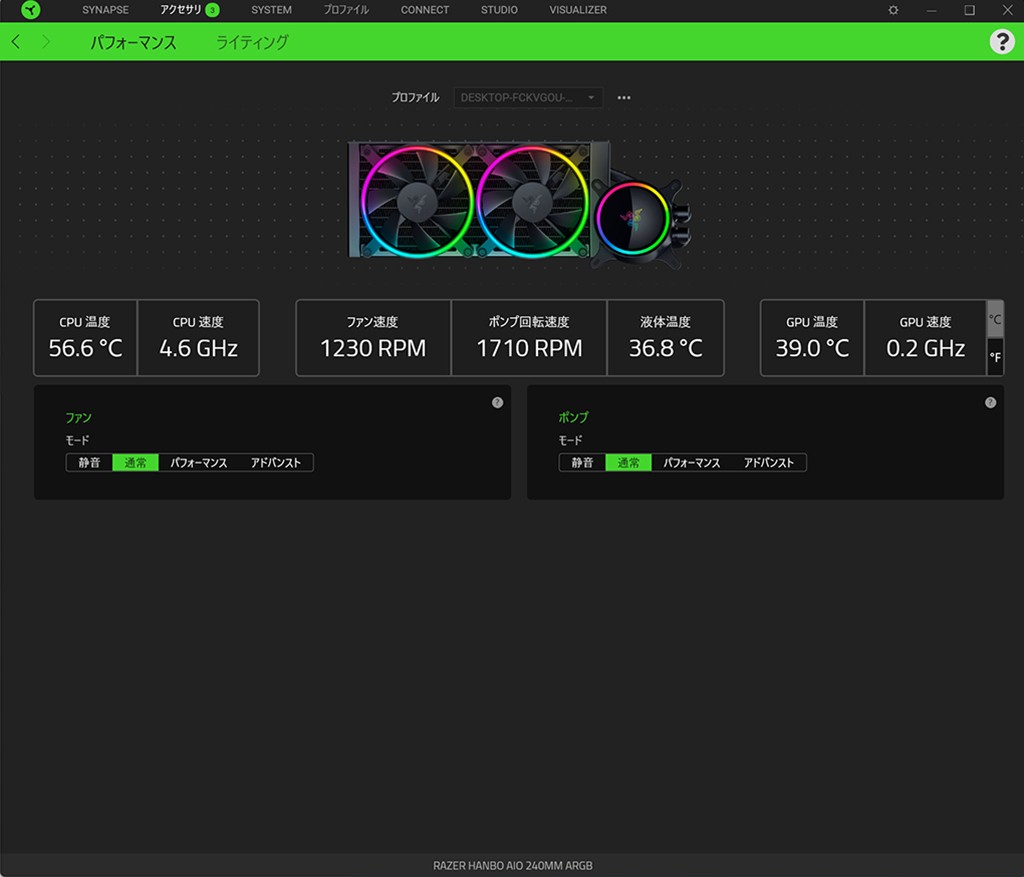
Task: Open the STUDIO menu item
Action: point(499,10)
